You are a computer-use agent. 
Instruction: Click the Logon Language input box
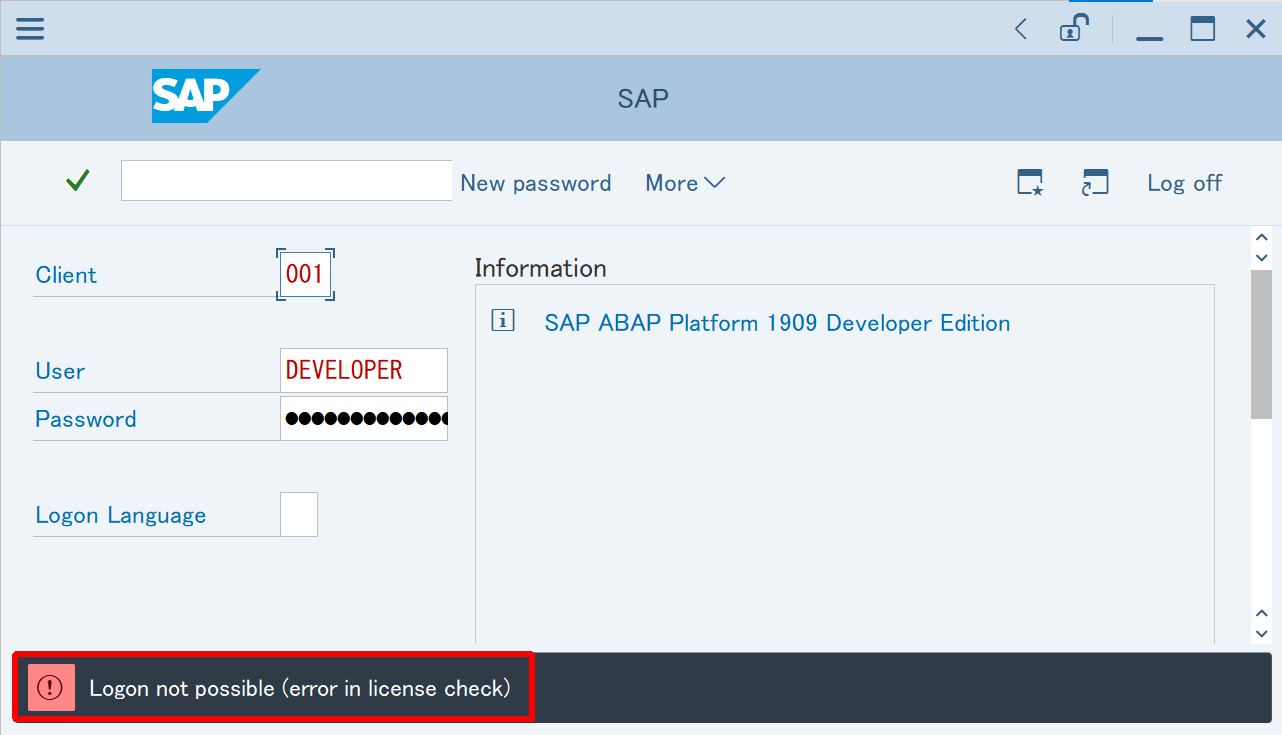point(299,514)
